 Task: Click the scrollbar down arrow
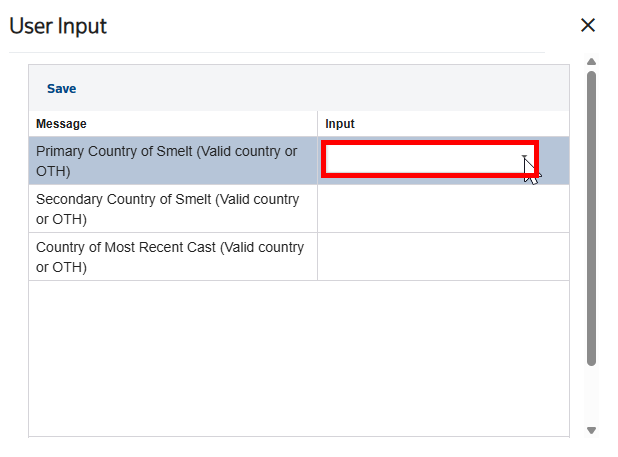(x=591, y=430)
